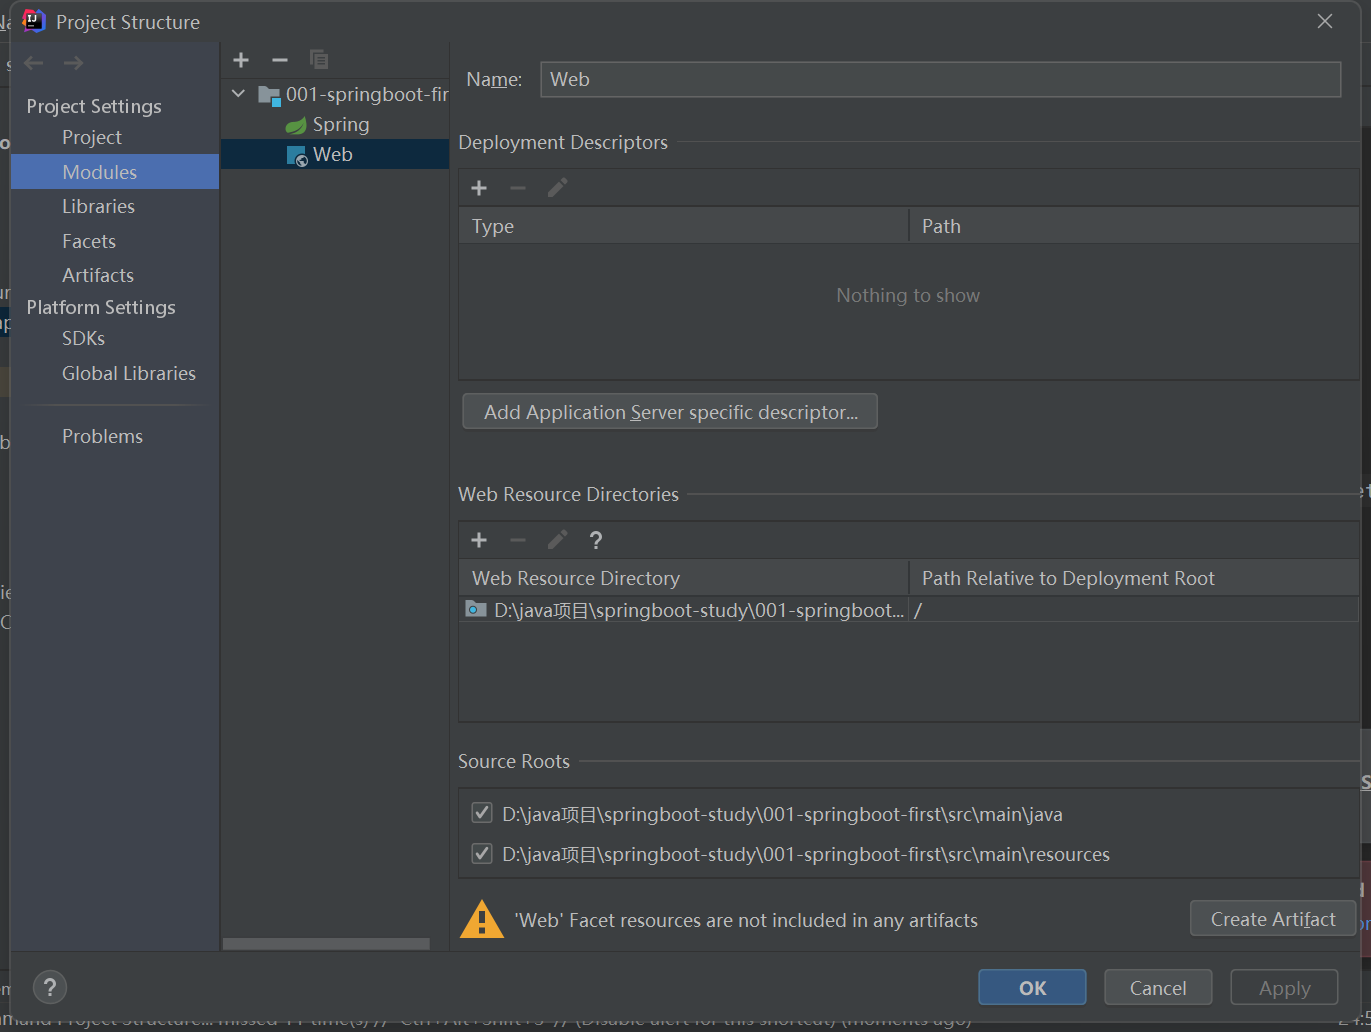Add a deployment descriptor with plus icon
The width and height of the screenshot is (1371, 1032).
point(479,188)
